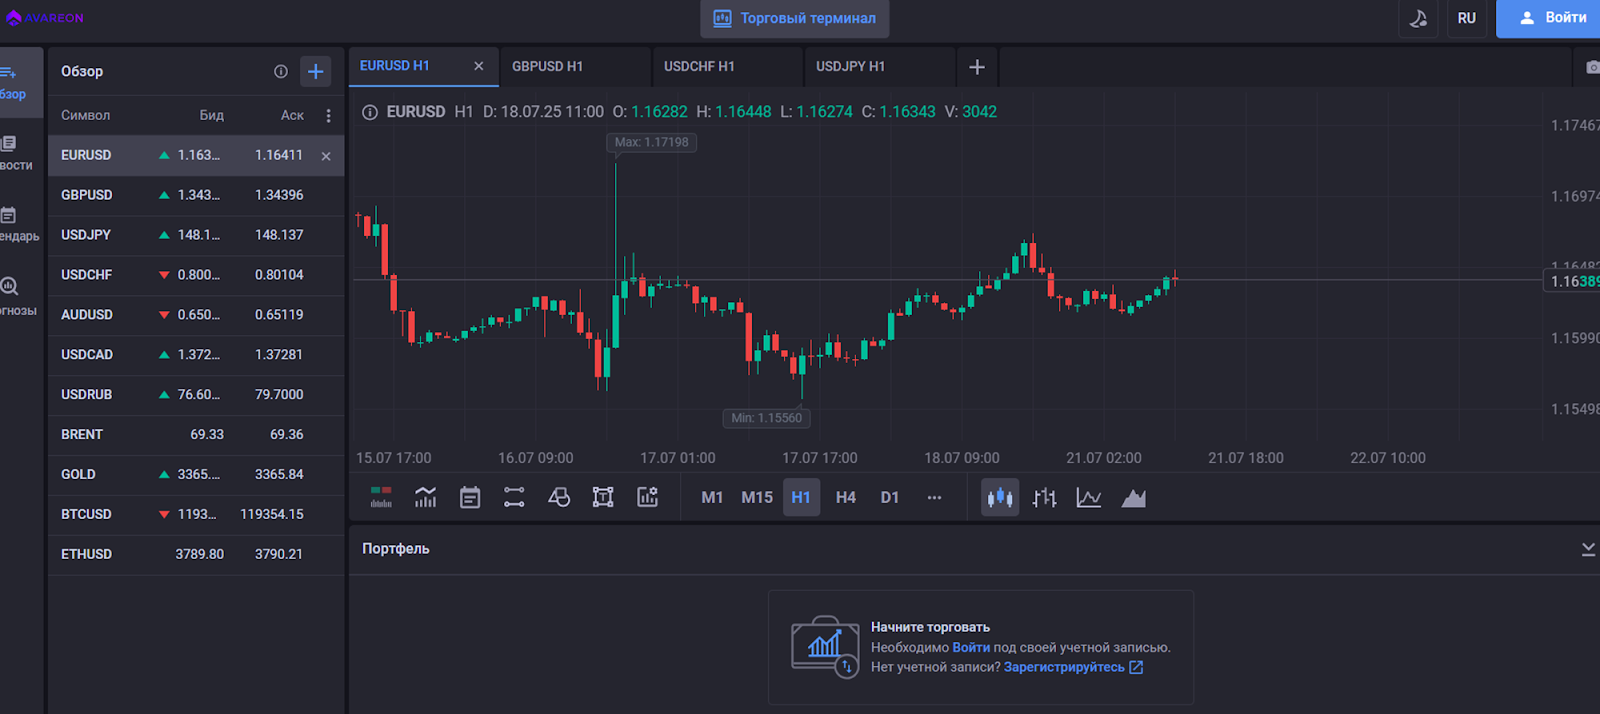The width and height of the screenshot is (1600, 714).
Task: Select USDJPY in the watchlist
Action: click(x=196, y=236)
